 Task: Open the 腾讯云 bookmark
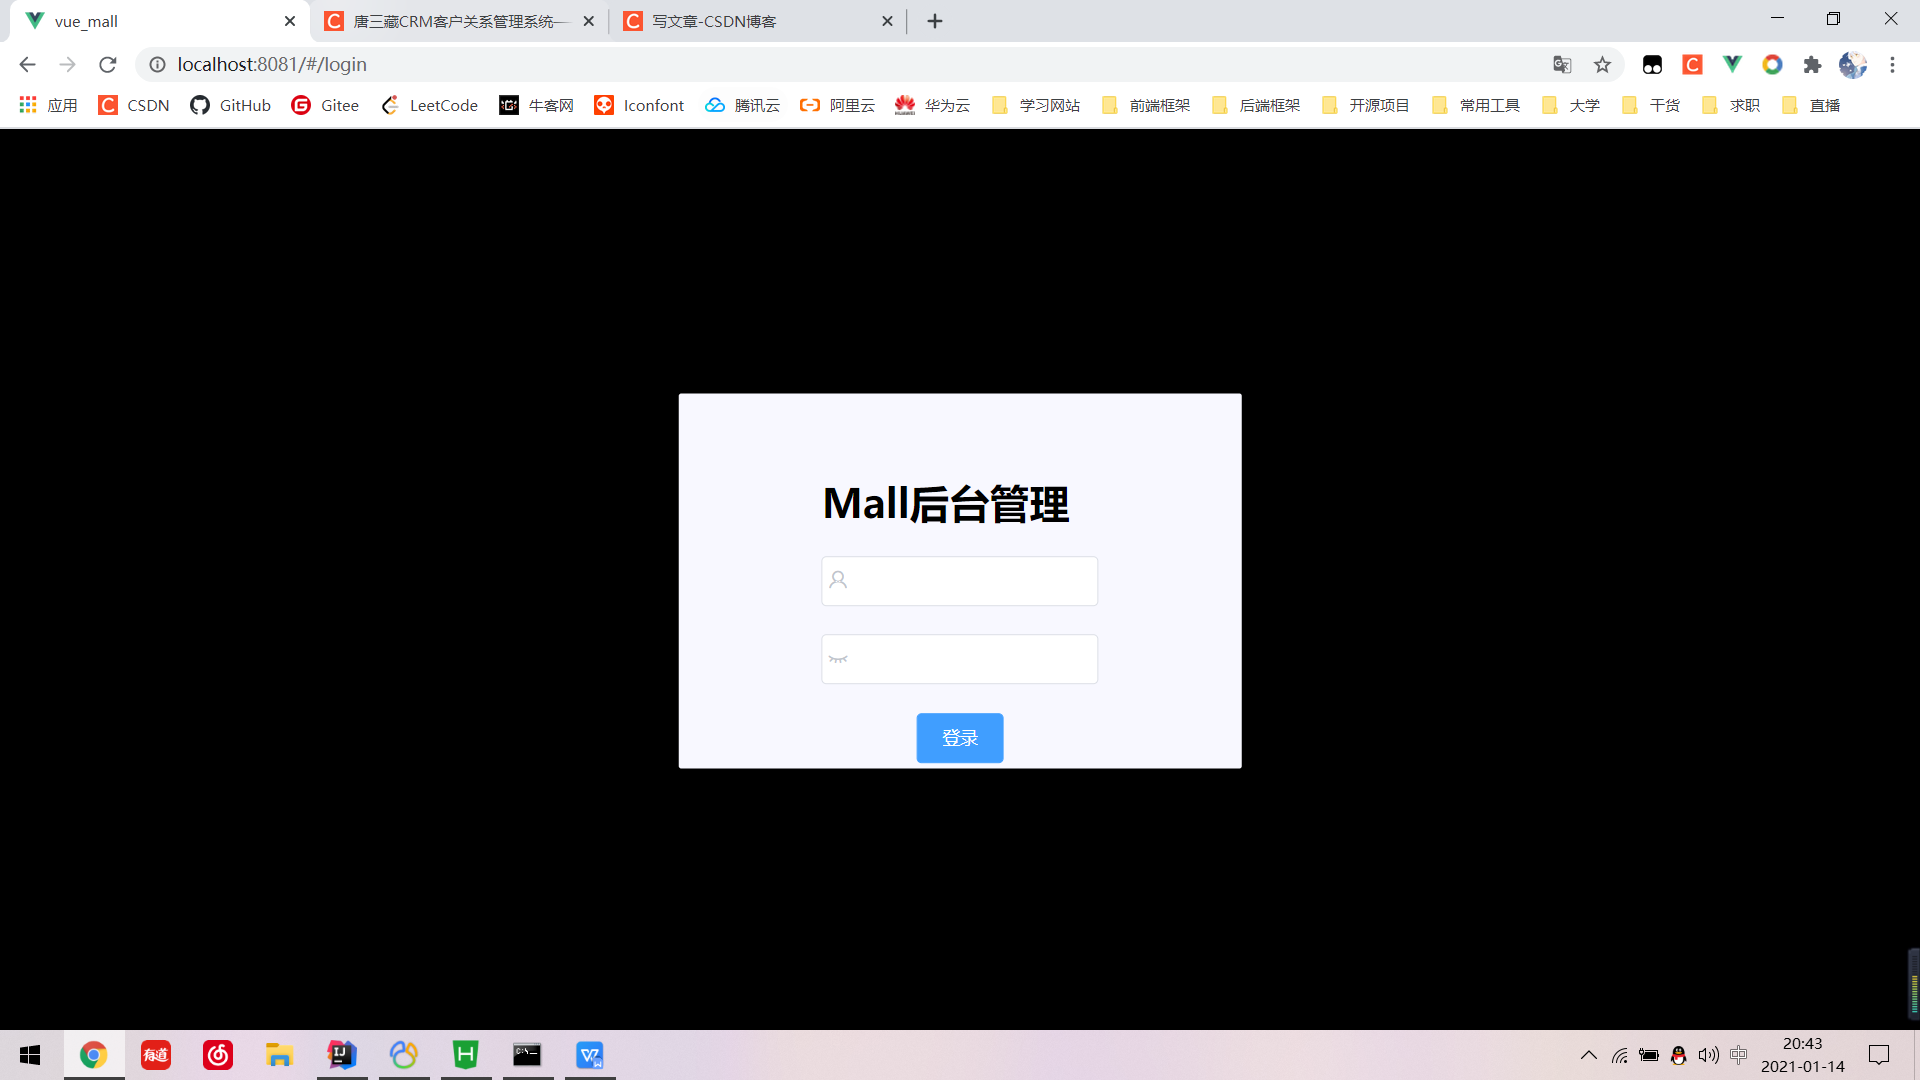pos(742,105)
